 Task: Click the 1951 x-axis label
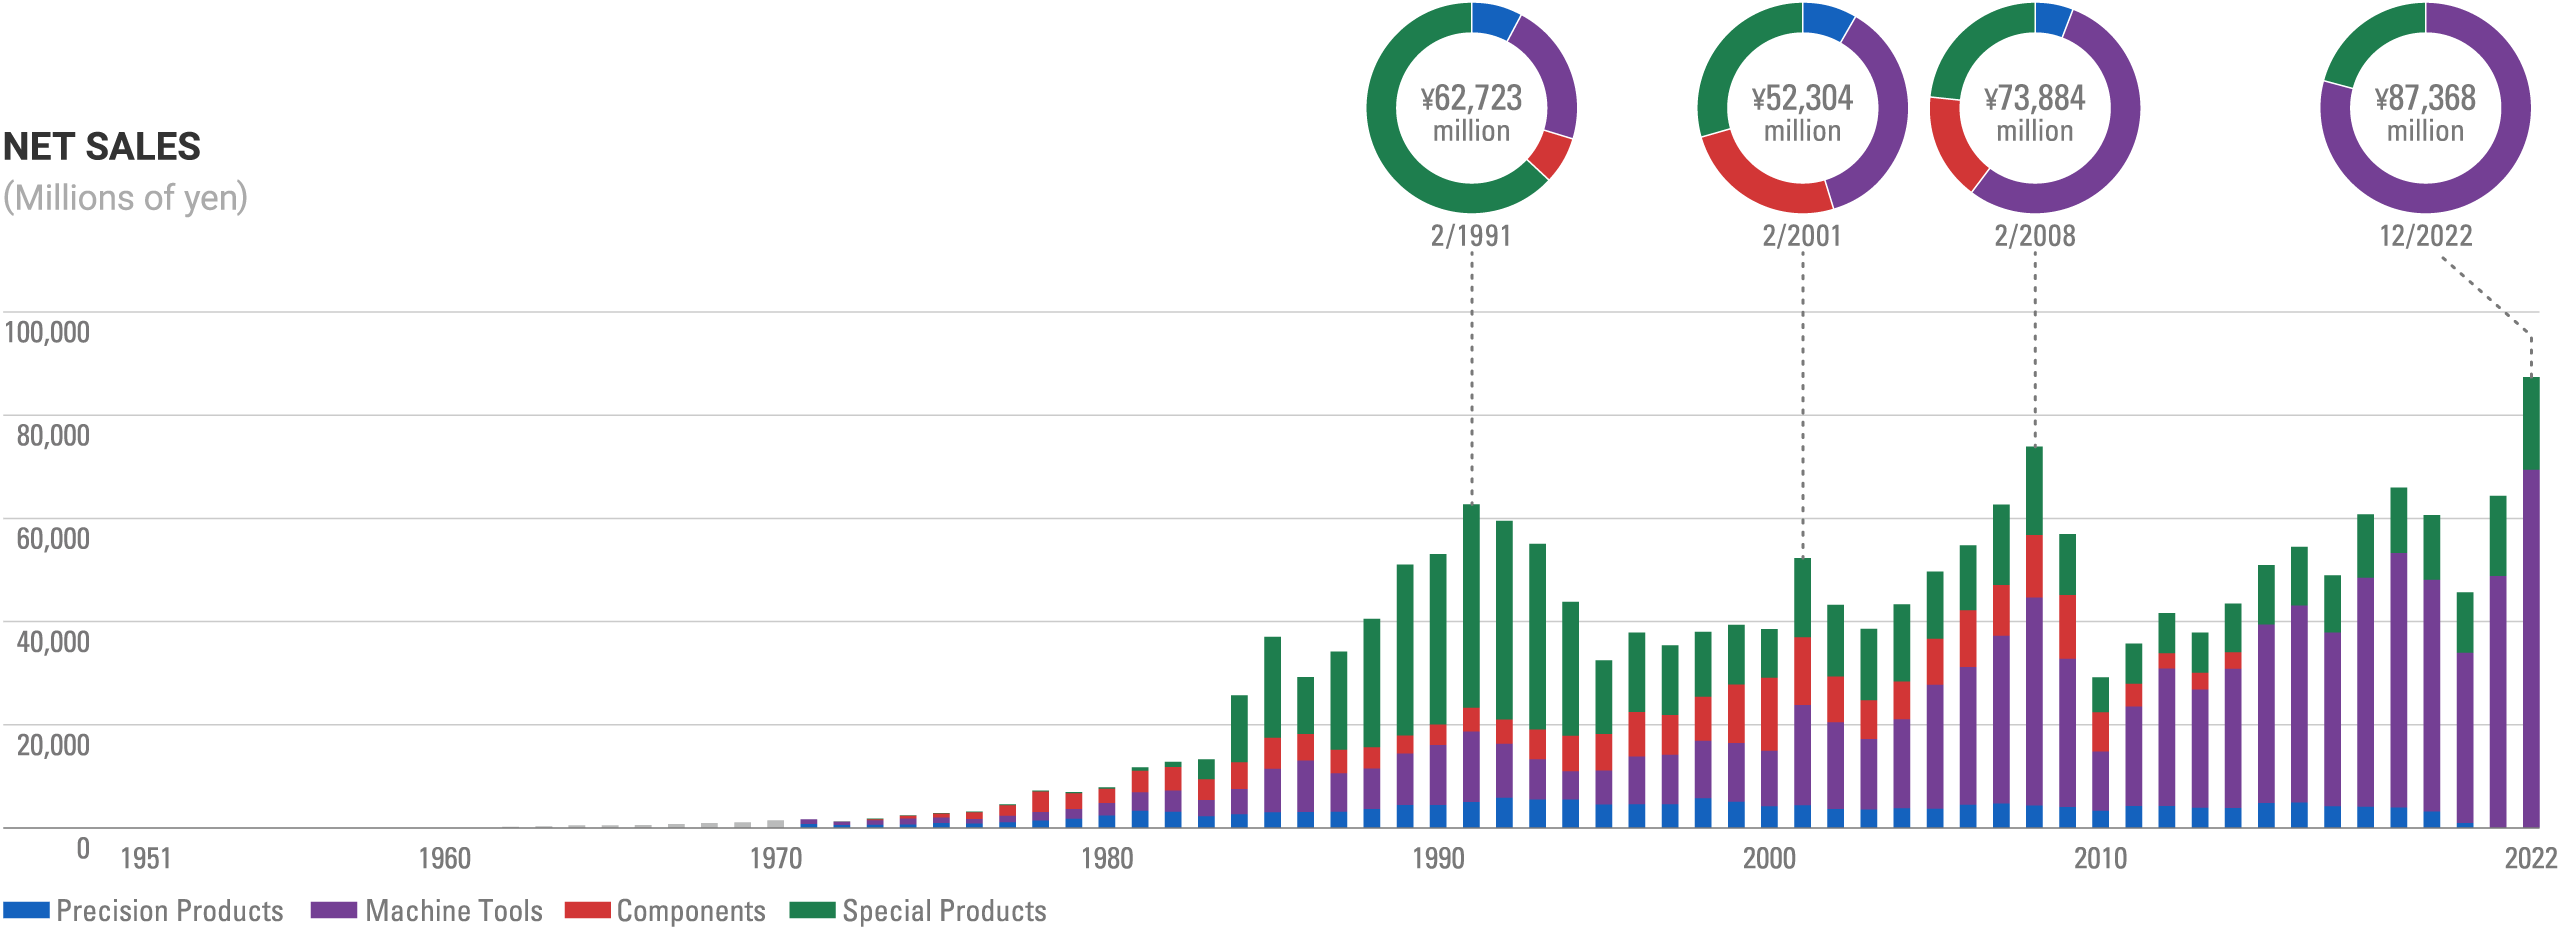[146, 858]
